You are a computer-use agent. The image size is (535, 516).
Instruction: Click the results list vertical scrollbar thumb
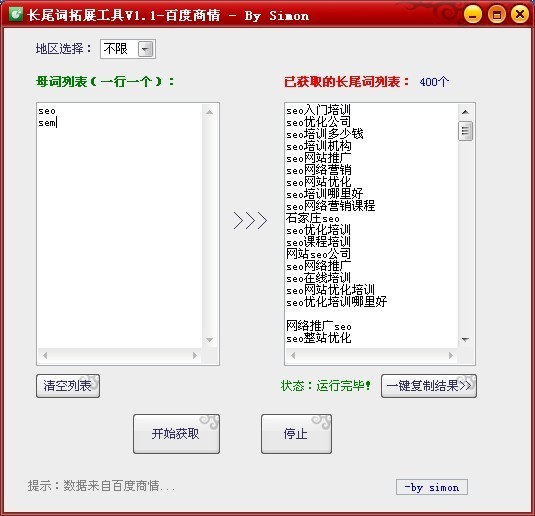(465, 131)
